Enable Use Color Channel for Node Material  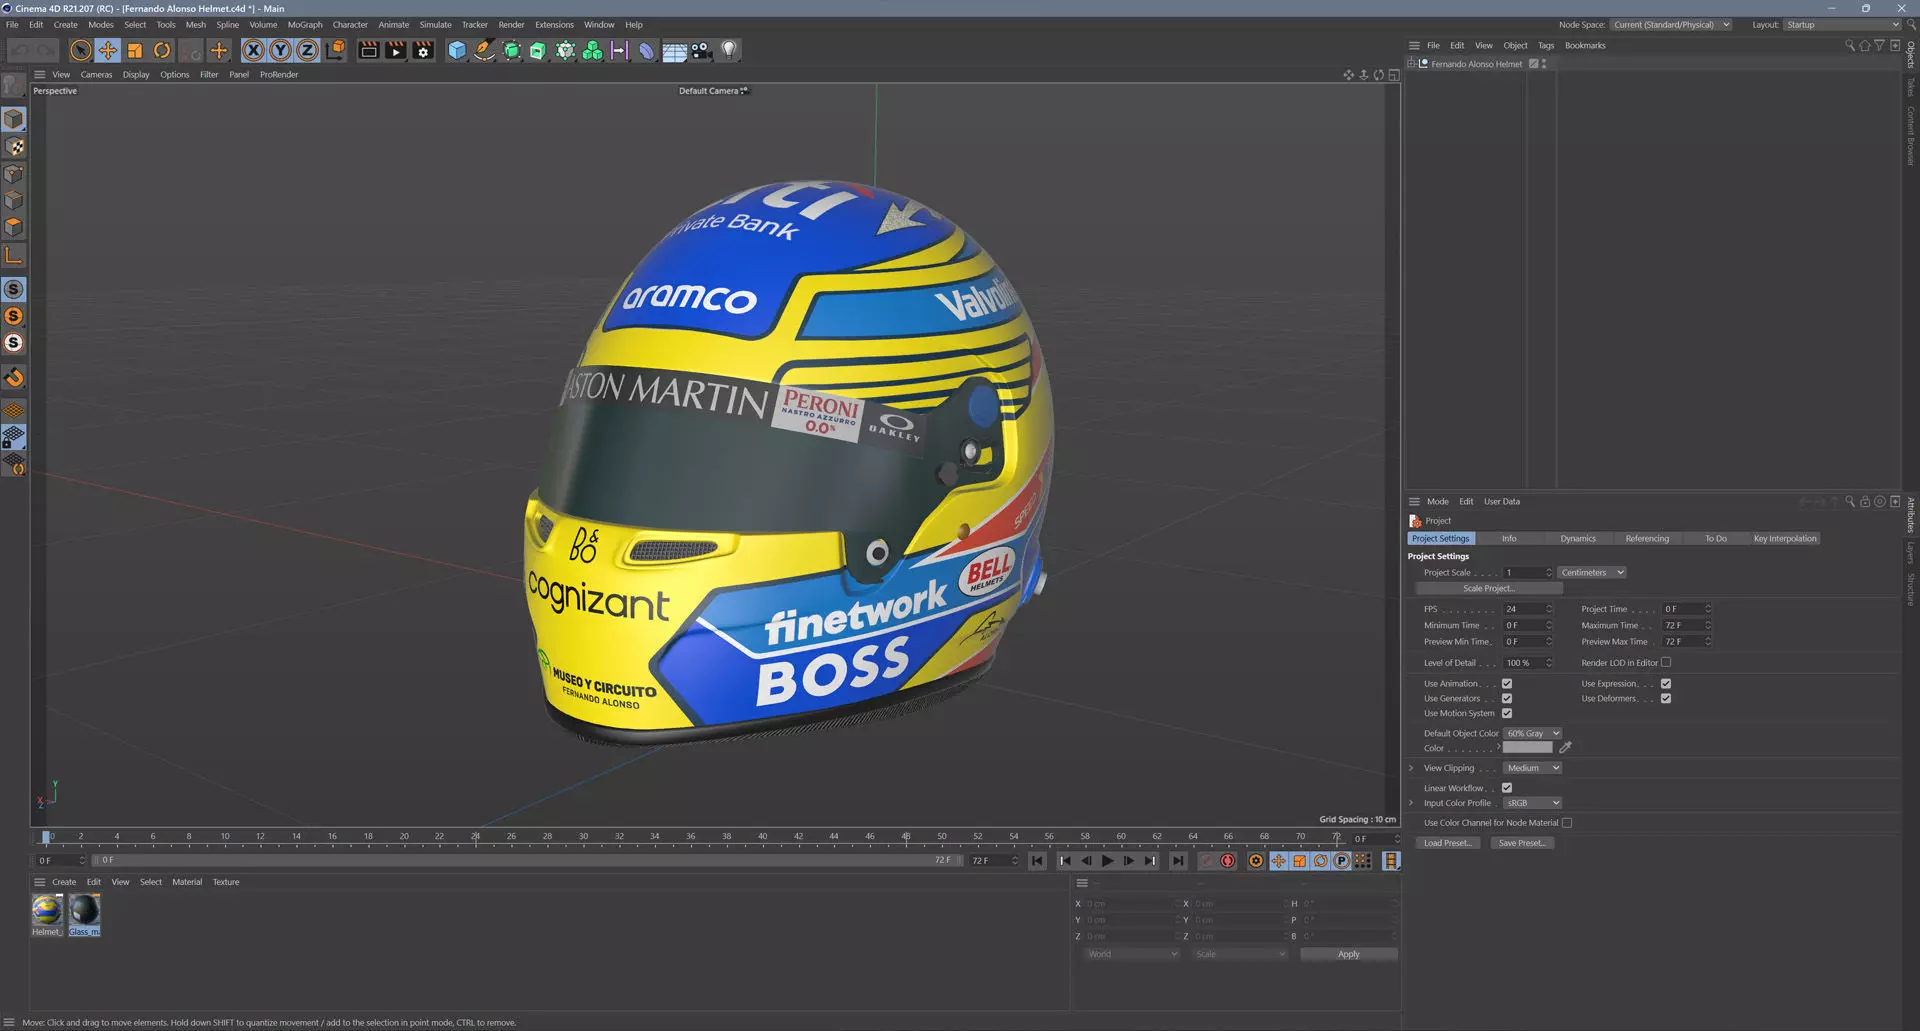[x=1567, y=823]
